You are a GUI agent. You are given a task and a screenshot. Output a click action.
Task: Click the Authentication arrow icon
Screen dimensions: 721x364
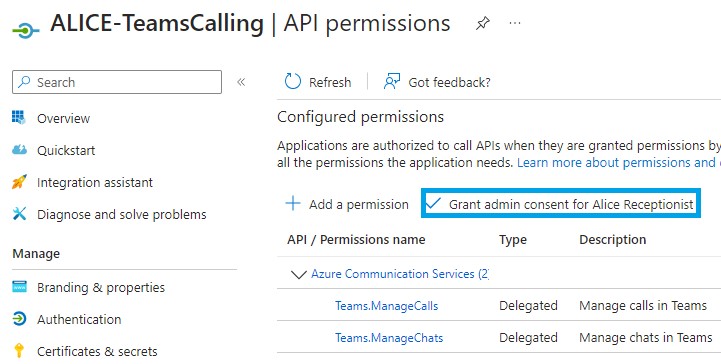pos(19,318)
